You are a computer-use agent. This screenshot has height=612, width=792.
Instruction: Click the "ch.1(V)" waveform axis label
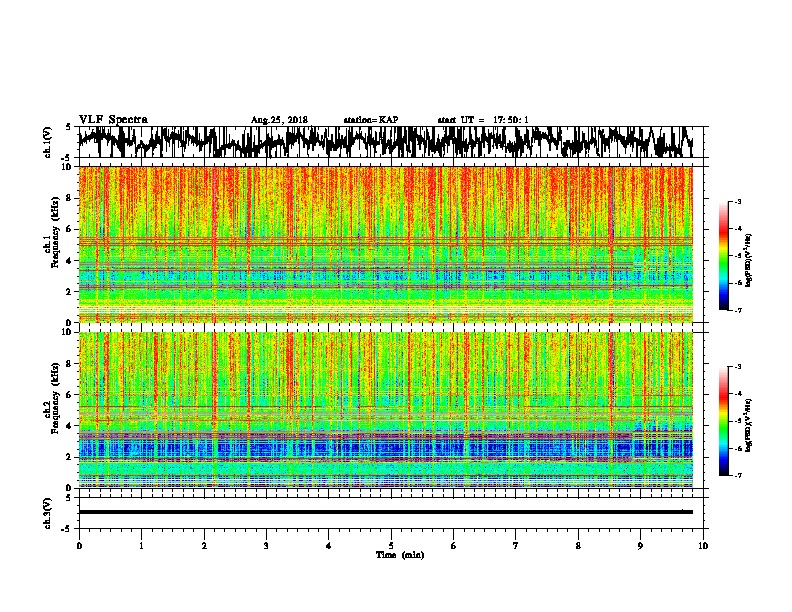48,142
